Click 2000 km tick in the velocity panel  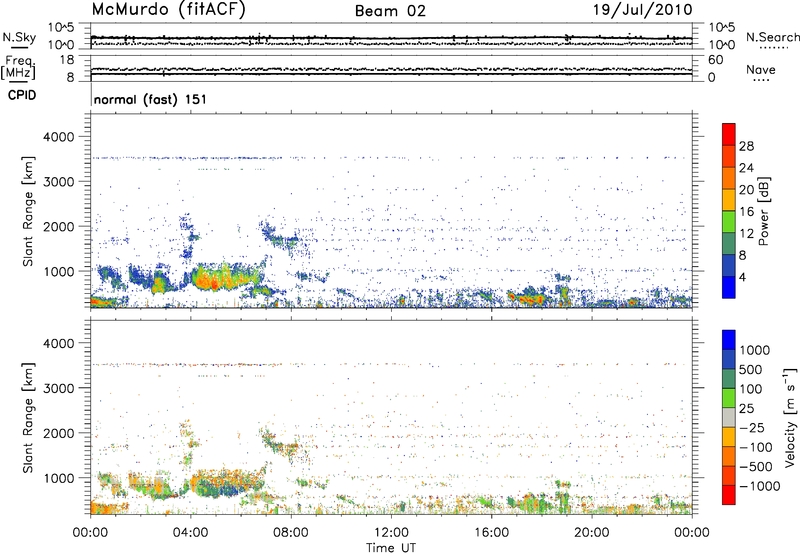[x=60, y=433]
